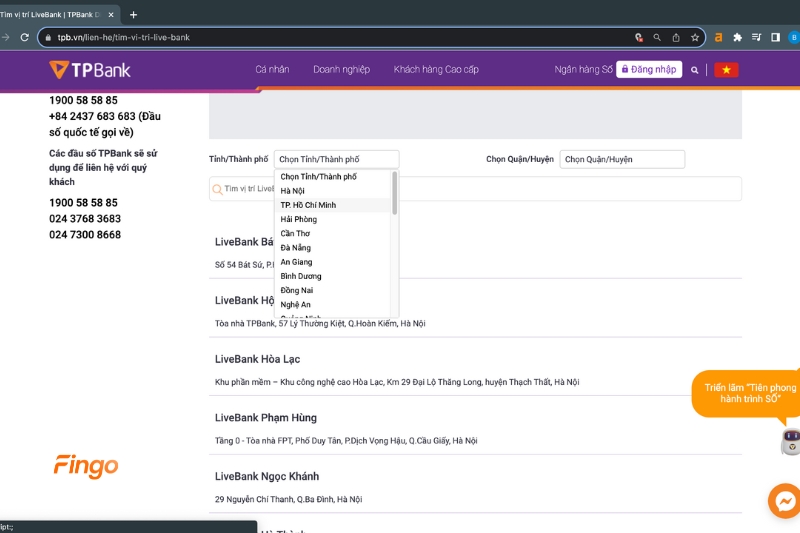The image size is (800, 533).
Task: Click the province list scrollbar thumb
Action: pyautogui.click(x=394, y=193)
